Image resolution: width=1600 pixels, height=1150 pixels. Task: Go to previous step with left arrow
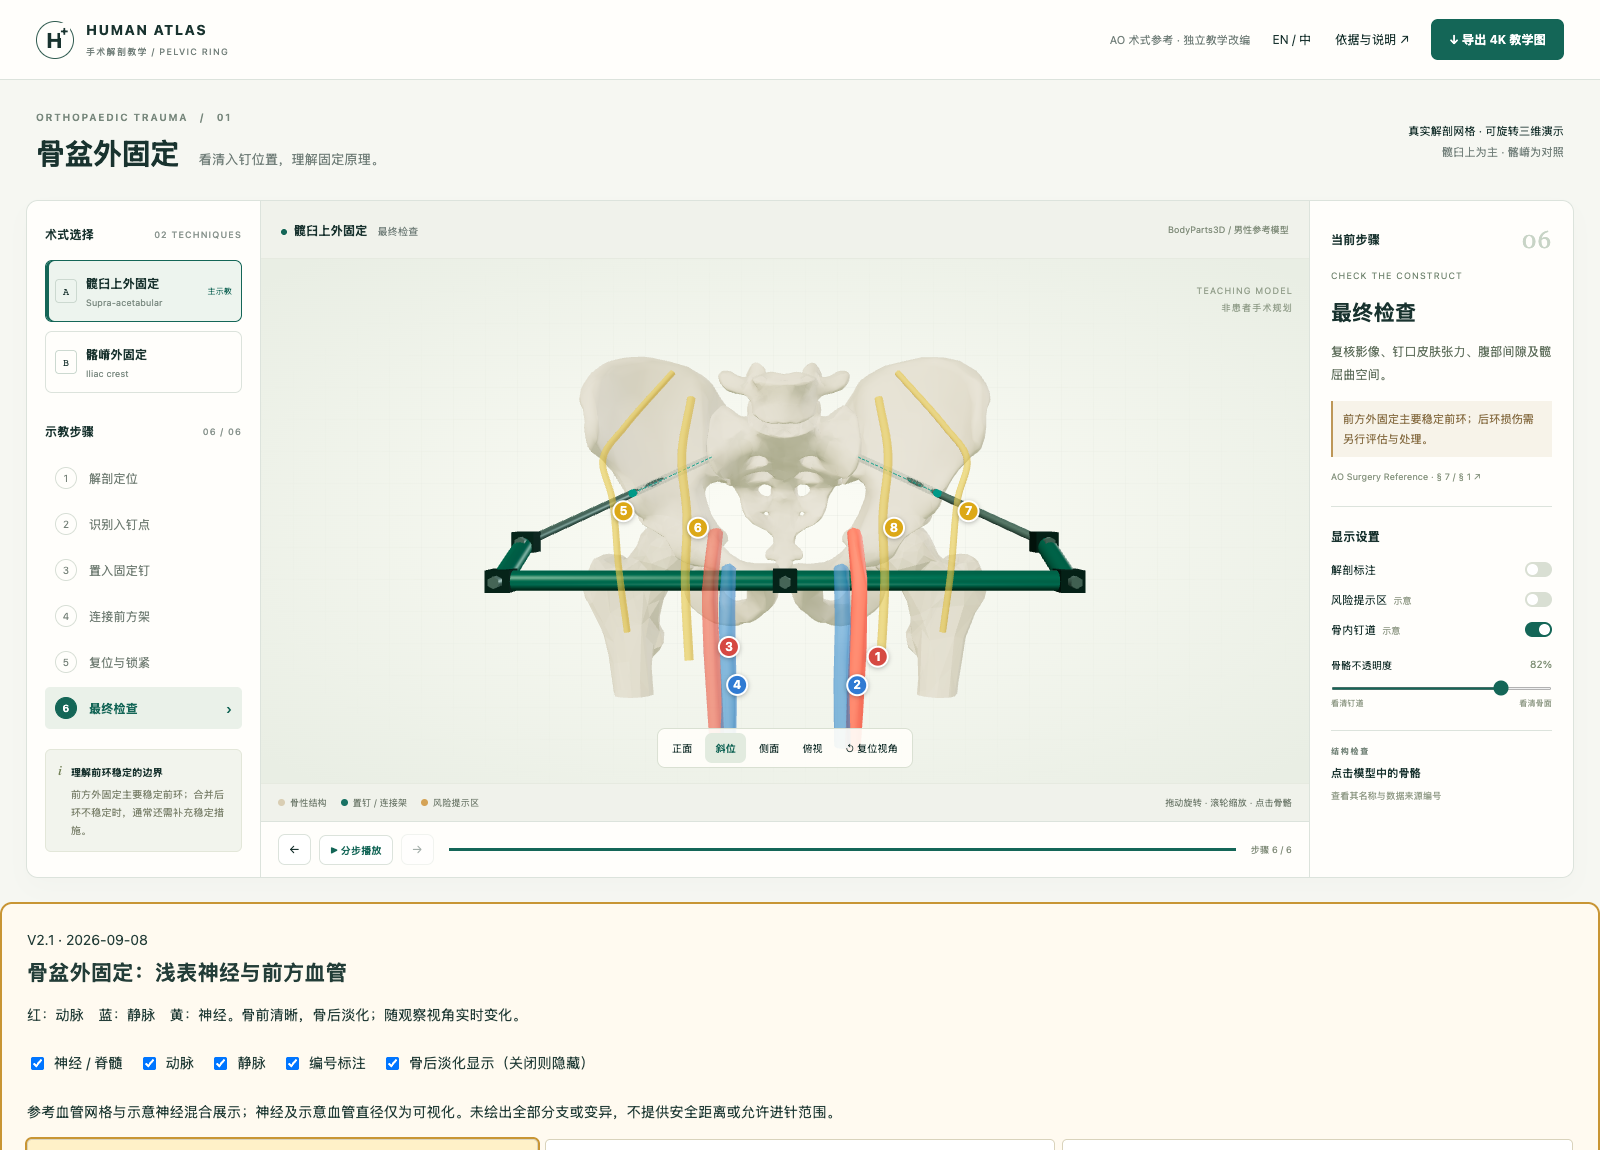294,849
